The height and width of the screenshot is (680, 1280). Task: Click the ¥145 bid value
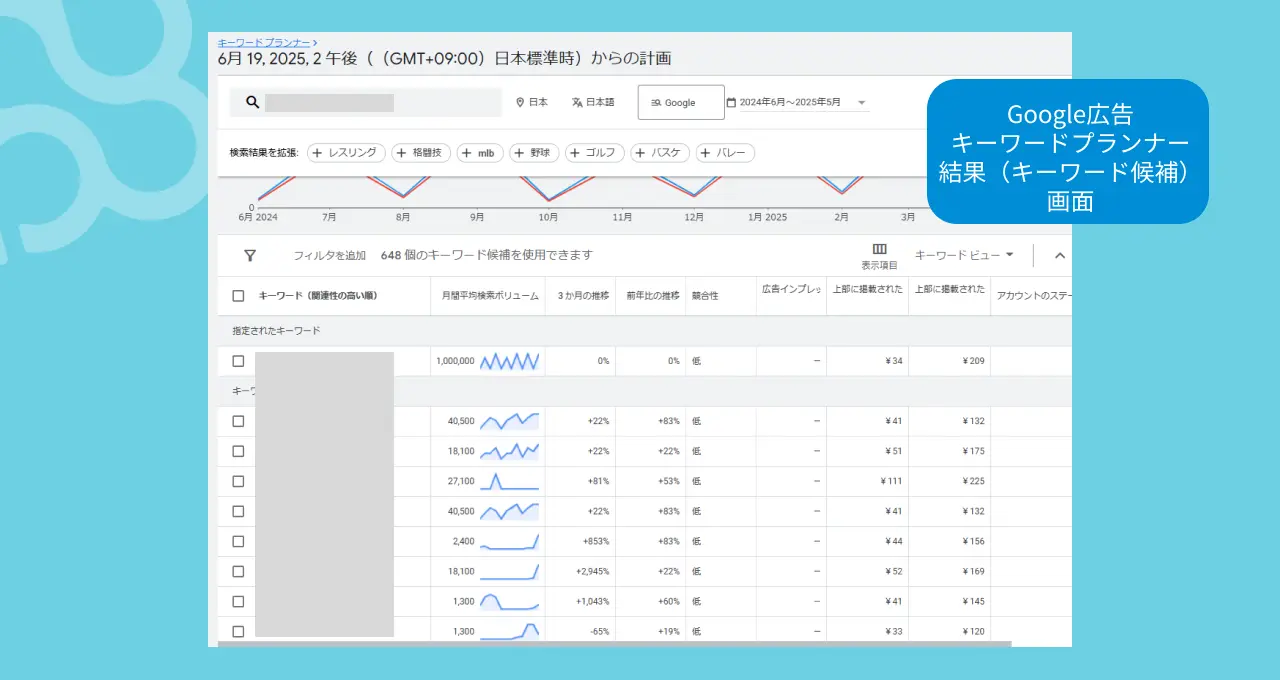pos(973,601)
